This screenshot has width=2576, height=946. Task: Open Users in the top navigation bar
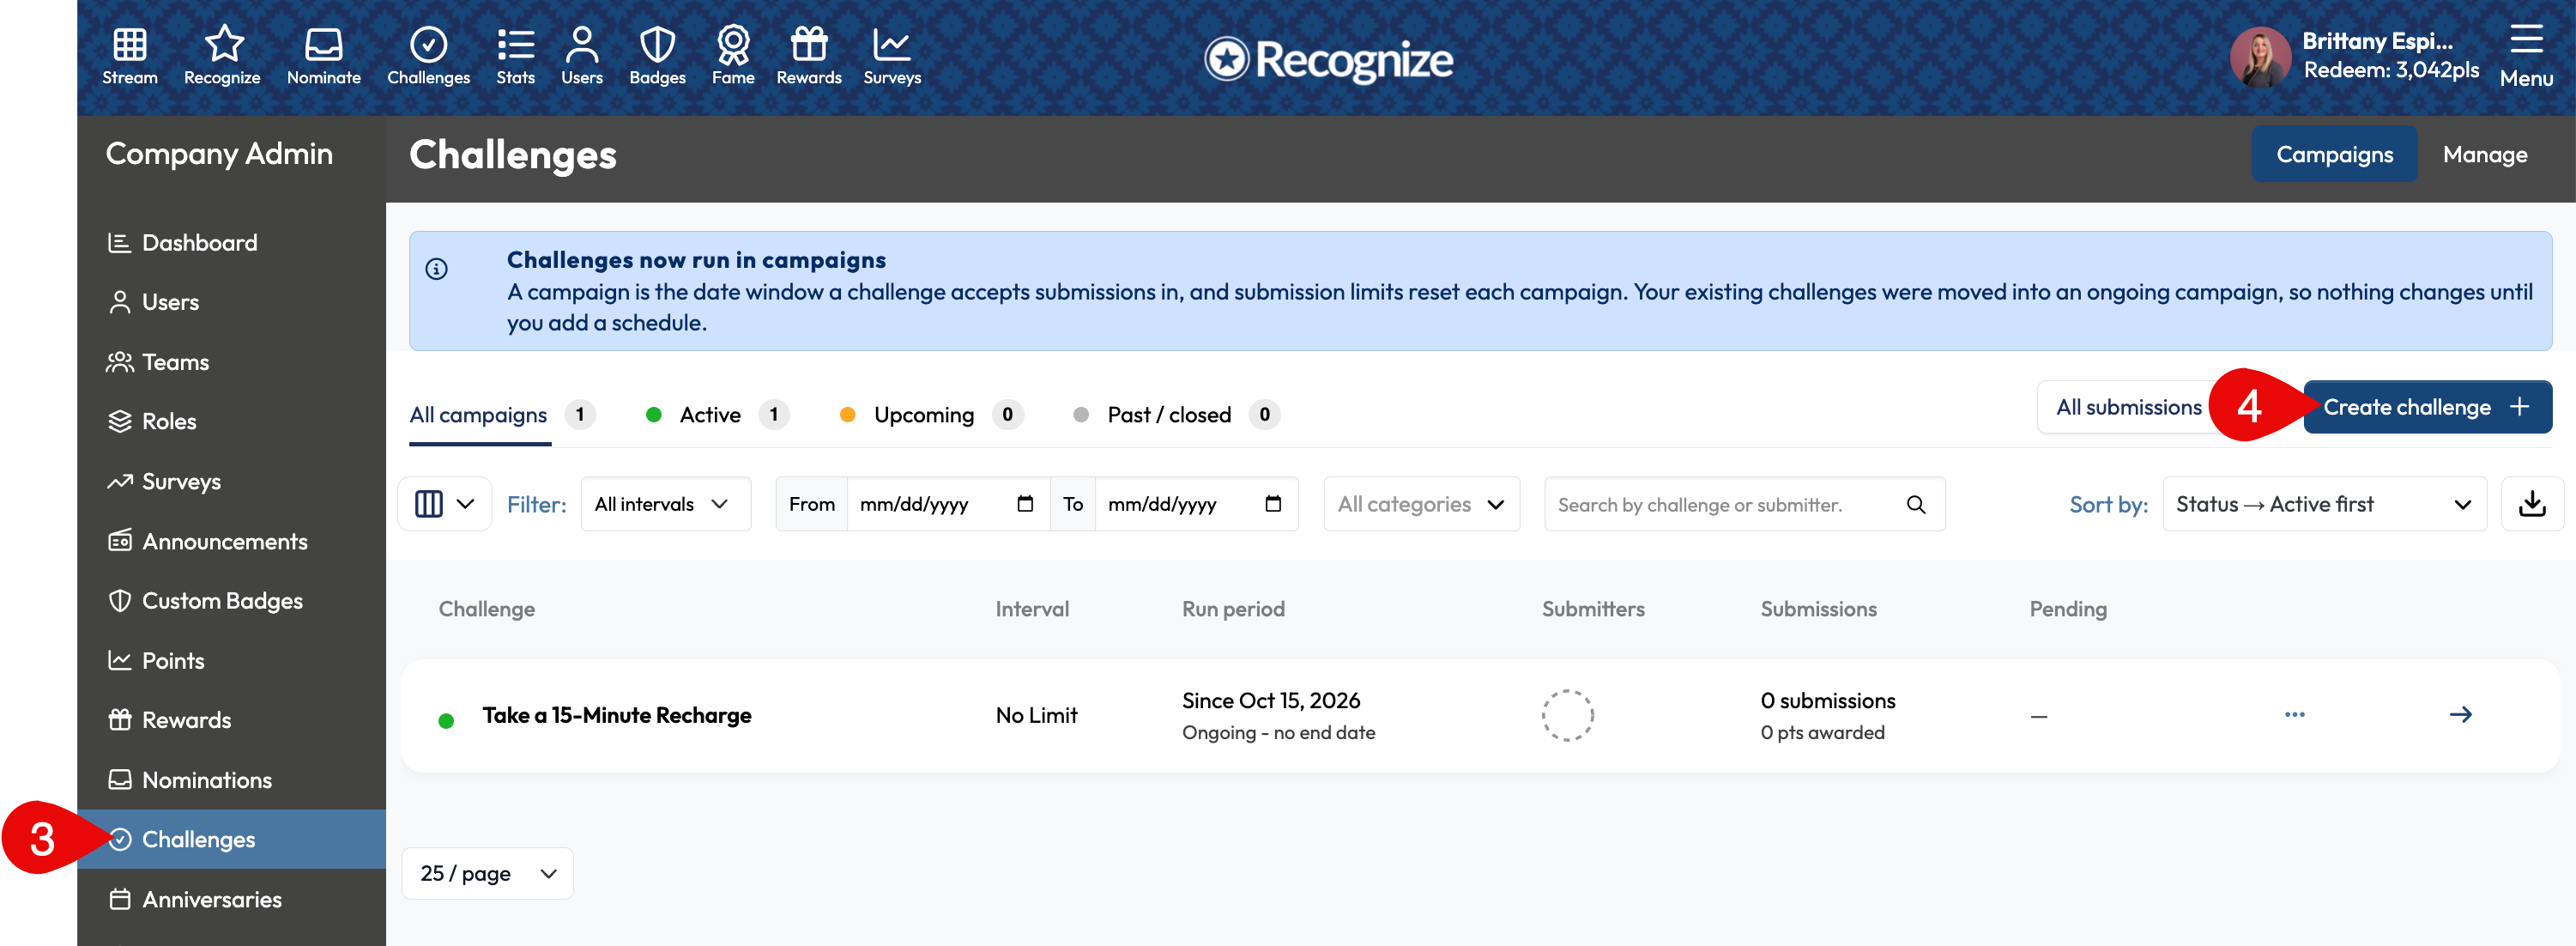[x=581, y=56]
